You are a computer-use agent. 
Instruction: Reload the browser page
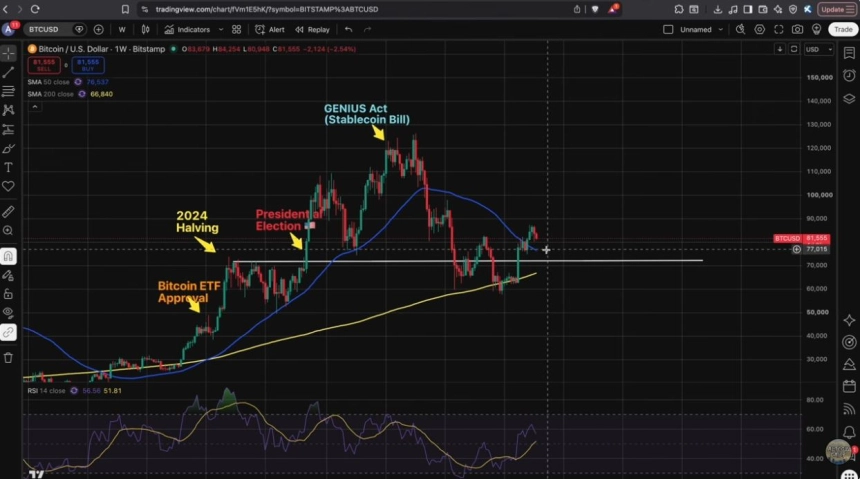click(x=35, y=9)
